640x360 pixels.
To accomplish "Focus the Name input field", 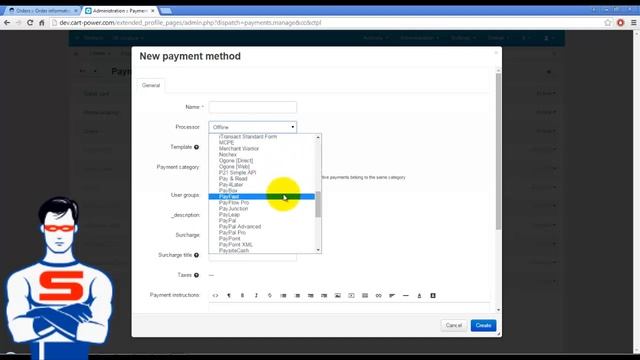I will [253, 107].
